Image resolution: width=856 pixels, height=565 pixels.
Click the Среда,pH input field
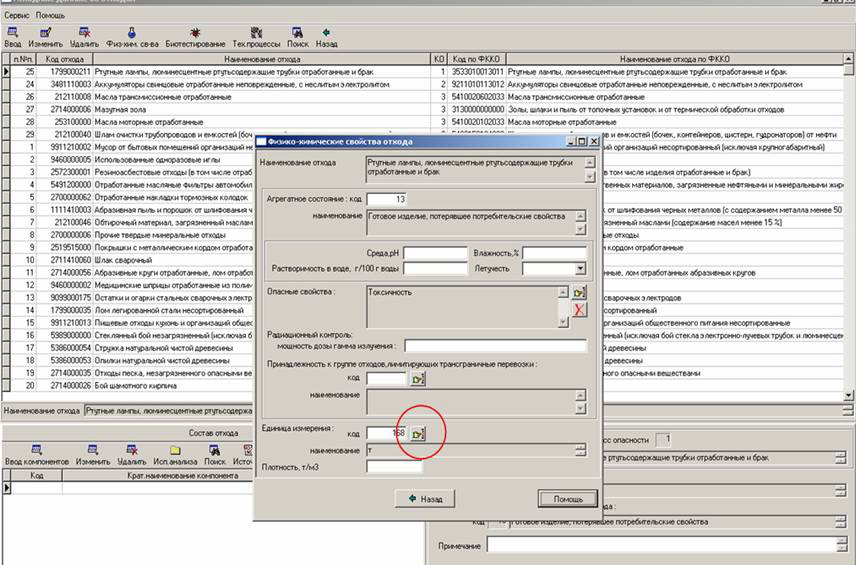(434, 253)
